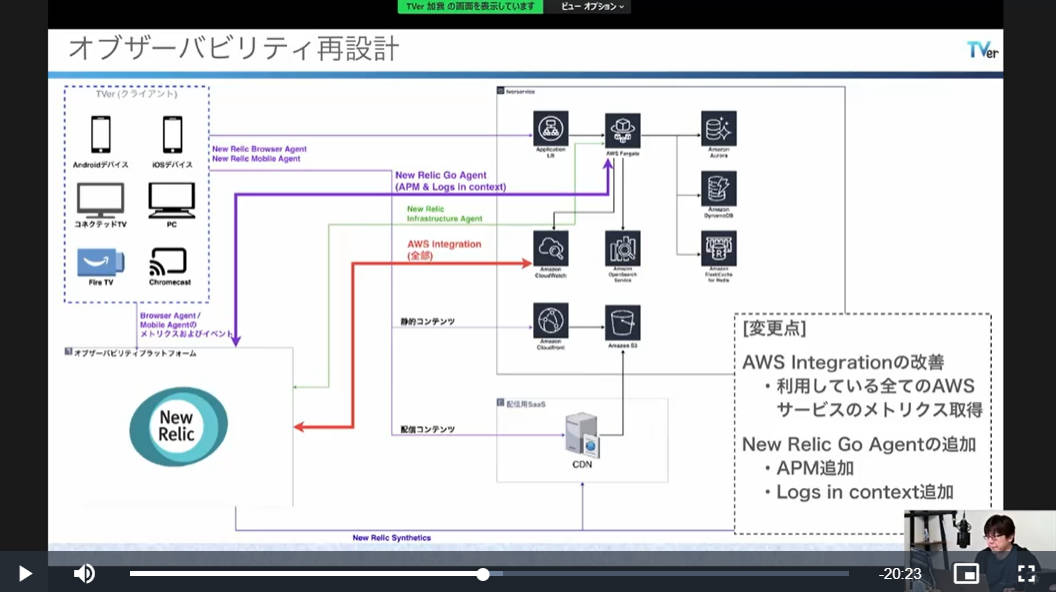1056x592 pixels.
Task: Click the ElastiCache for Redis icon
Action: pos(719,249)
